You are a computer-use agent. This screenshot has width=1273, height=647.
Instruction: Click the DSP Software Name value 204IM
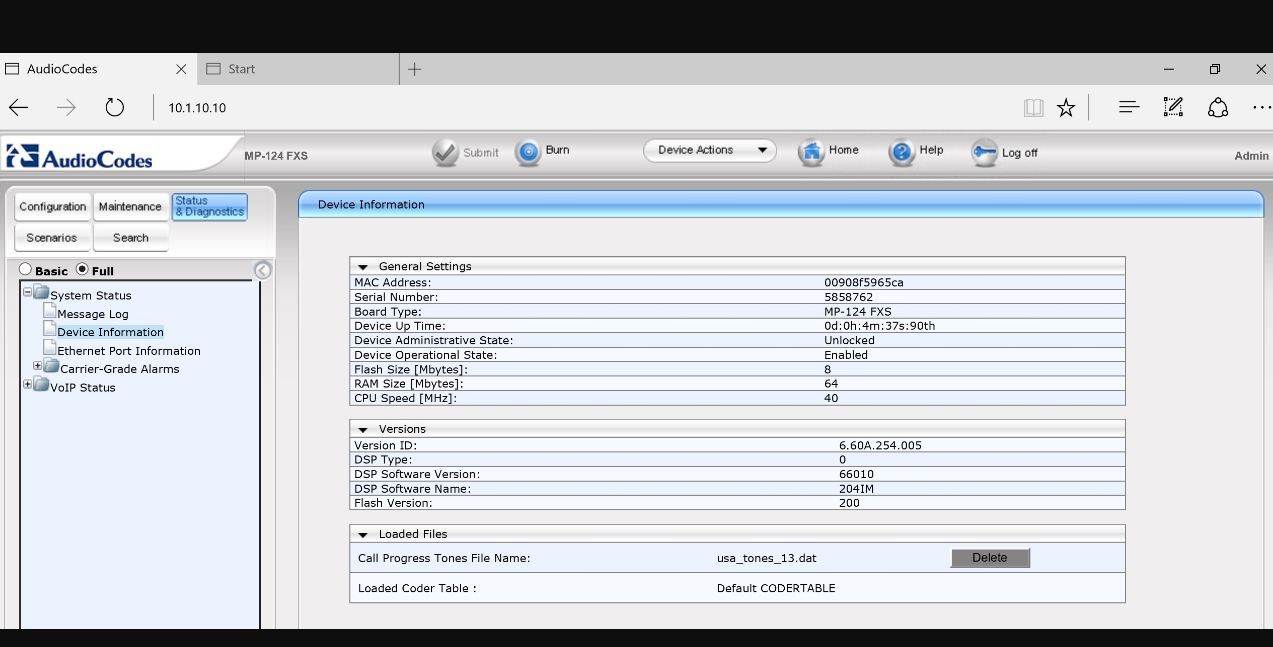coord(857,489)
